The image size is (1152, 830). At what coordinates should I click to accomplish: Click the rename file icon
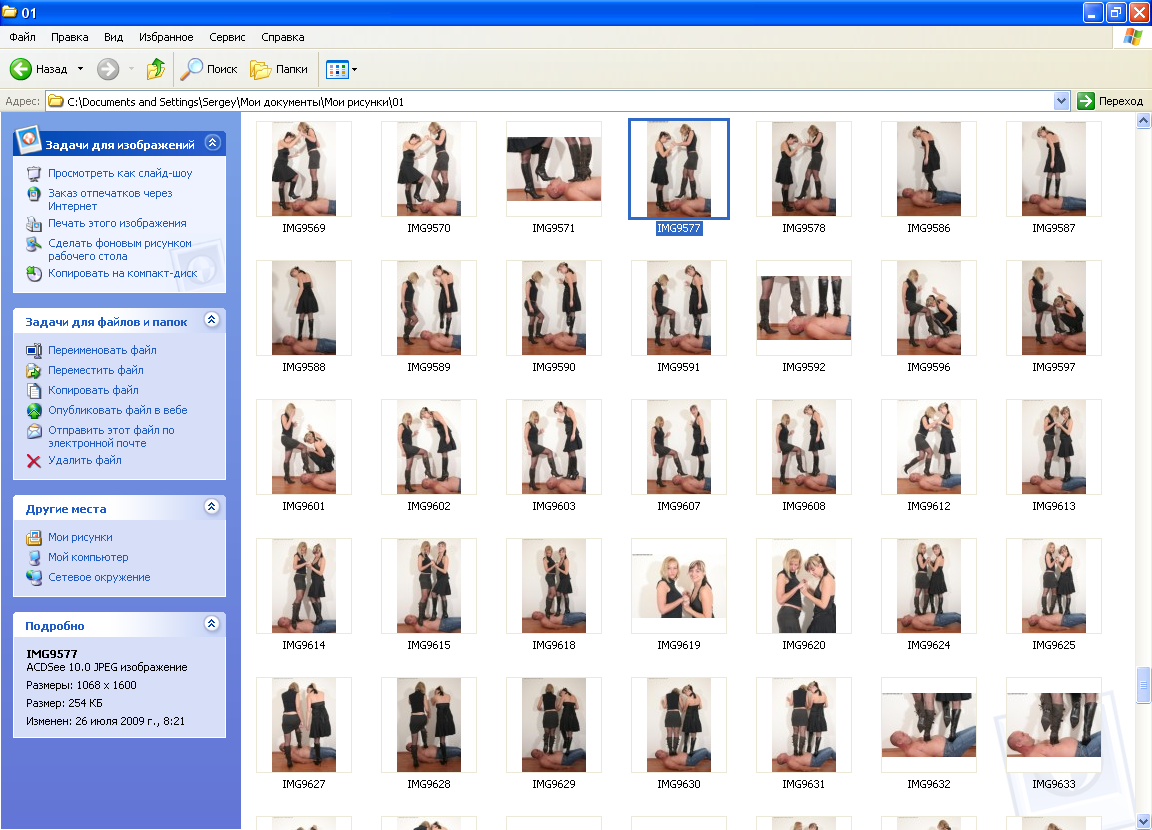(34, 350)
